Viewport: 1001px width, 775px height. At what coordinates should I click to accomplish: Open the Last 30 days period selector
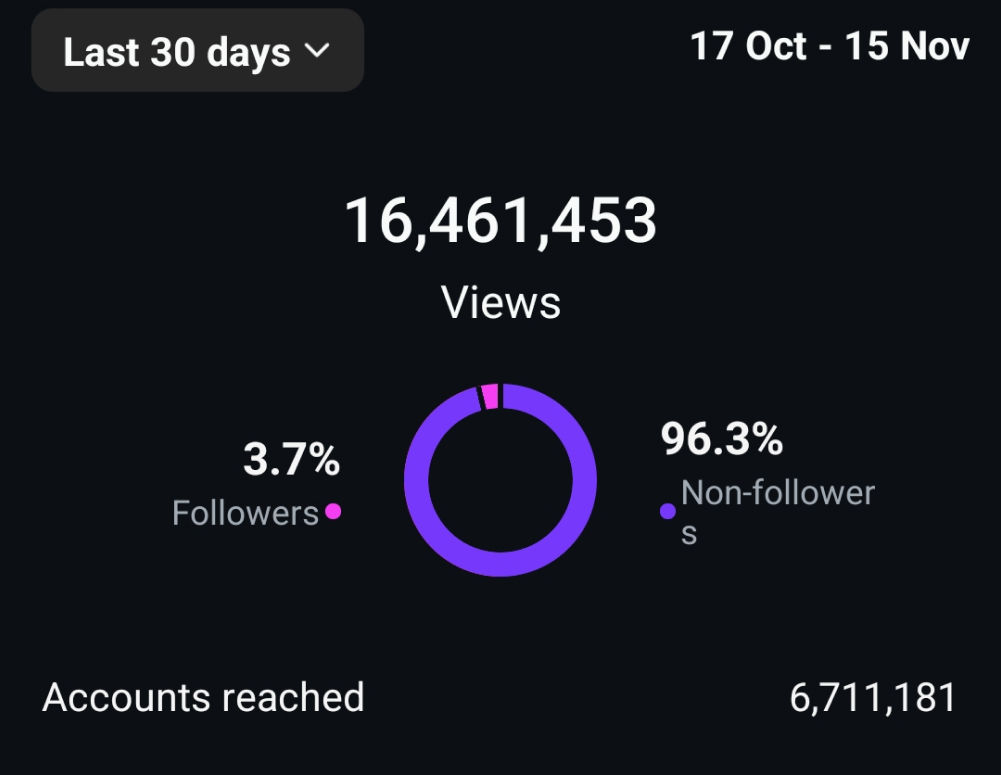tap(197, 51)
